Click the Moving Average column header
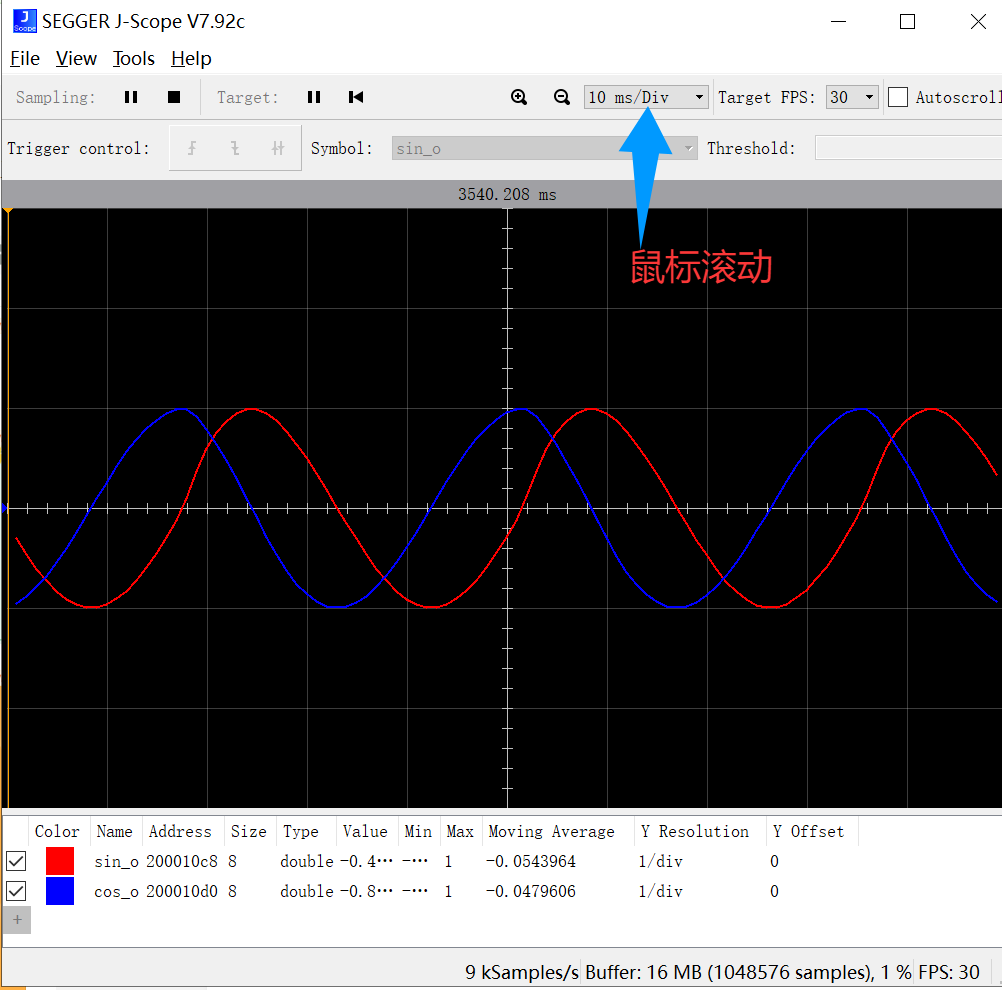Screen dimensions: 1002x990 point(552,831)
